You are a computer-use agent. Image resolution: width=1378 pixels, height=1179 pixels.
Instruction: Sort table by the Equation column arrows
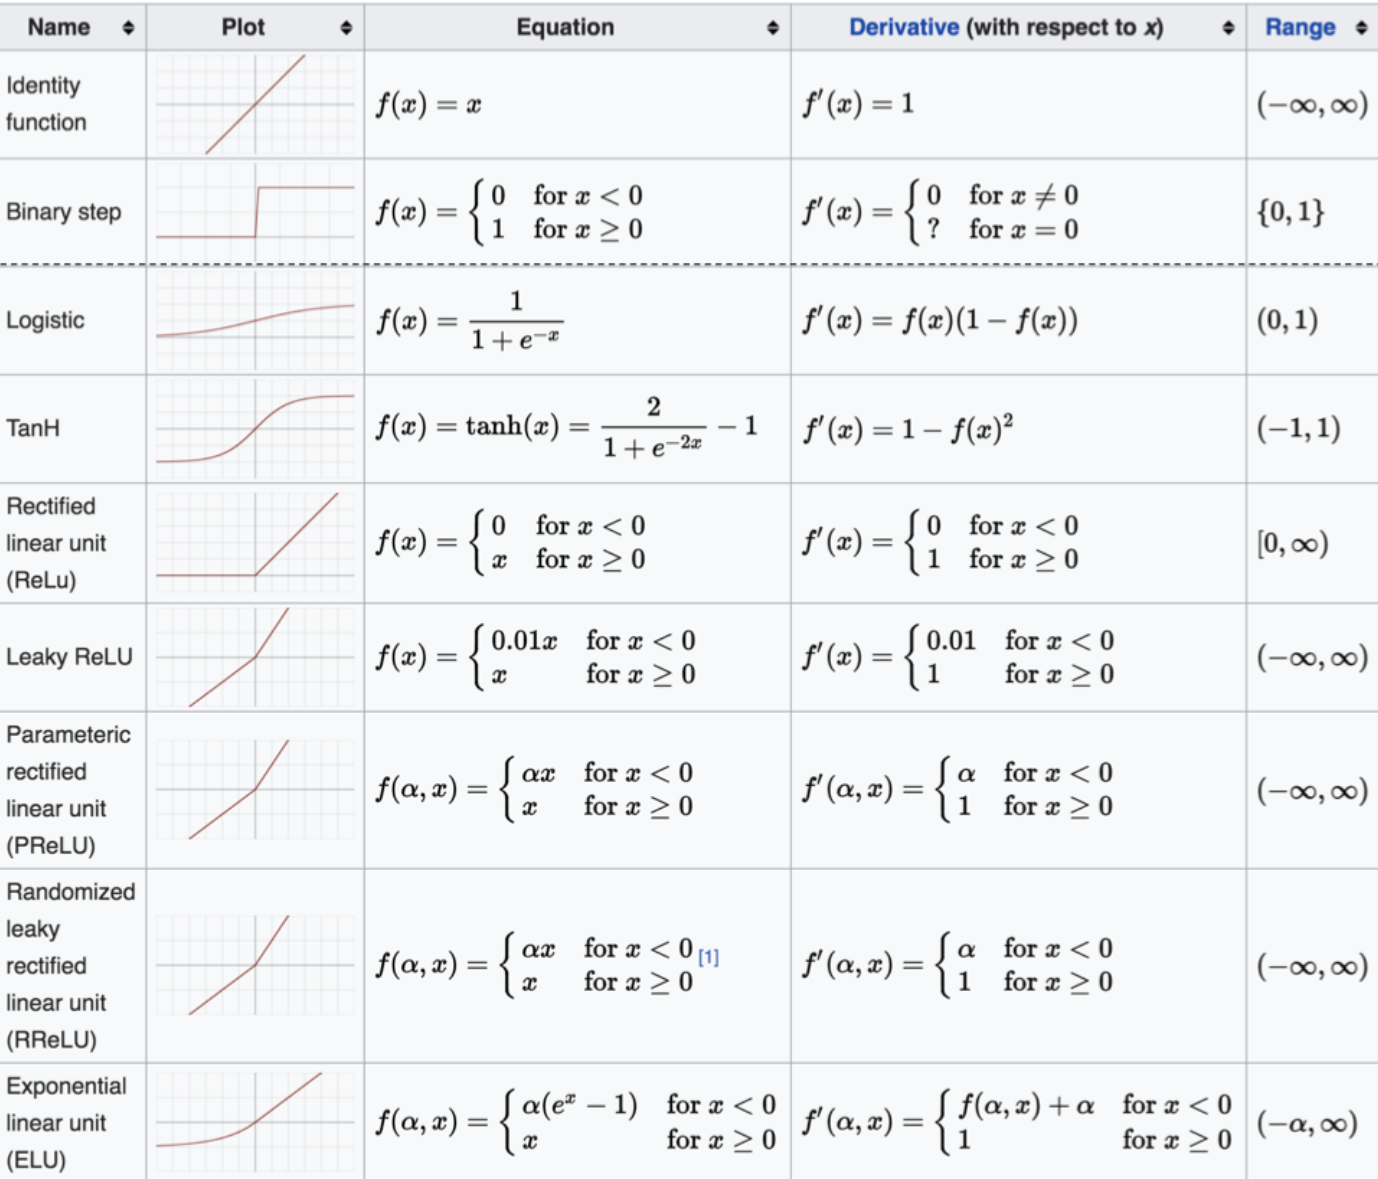coord(772,28)
